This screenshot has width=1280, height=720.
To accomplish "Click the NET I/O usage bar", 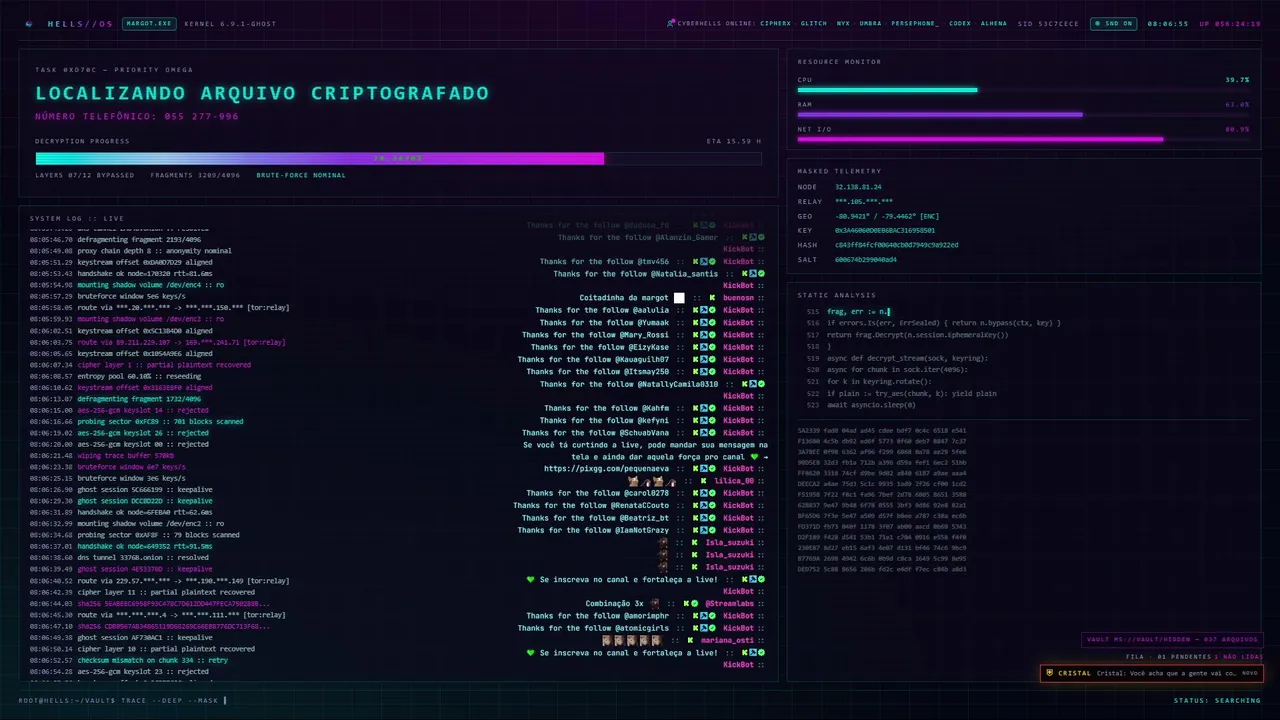I will (x=1023, y=139).
